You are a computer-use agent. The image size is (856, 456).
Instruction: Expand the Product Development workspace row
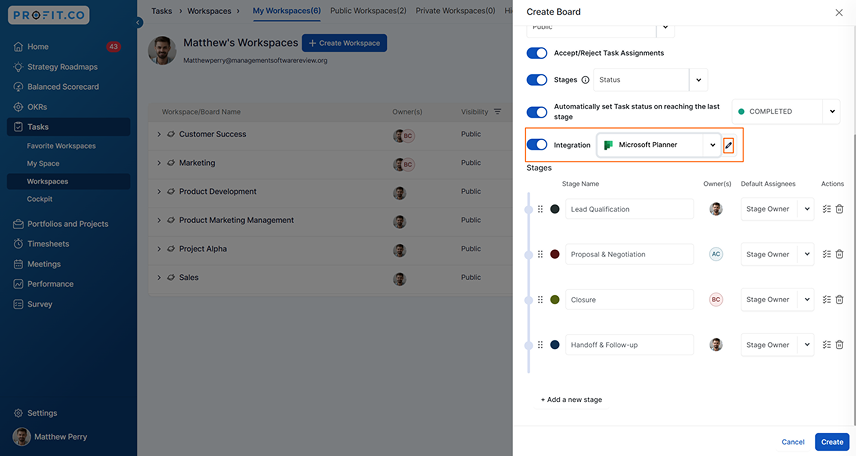click(x=159, y=192)
